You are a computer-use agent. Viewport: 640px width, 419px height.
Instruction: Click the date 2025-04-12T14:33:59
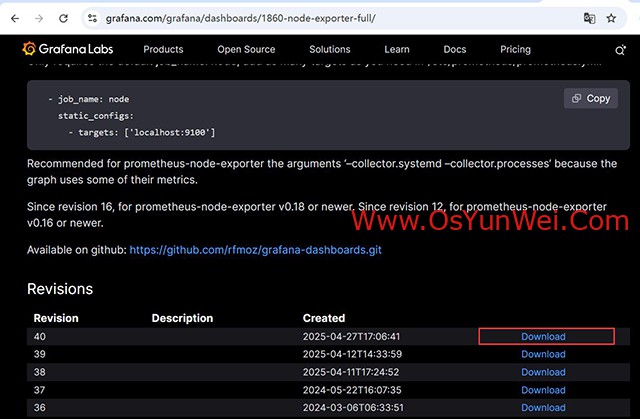click(352, 354)
